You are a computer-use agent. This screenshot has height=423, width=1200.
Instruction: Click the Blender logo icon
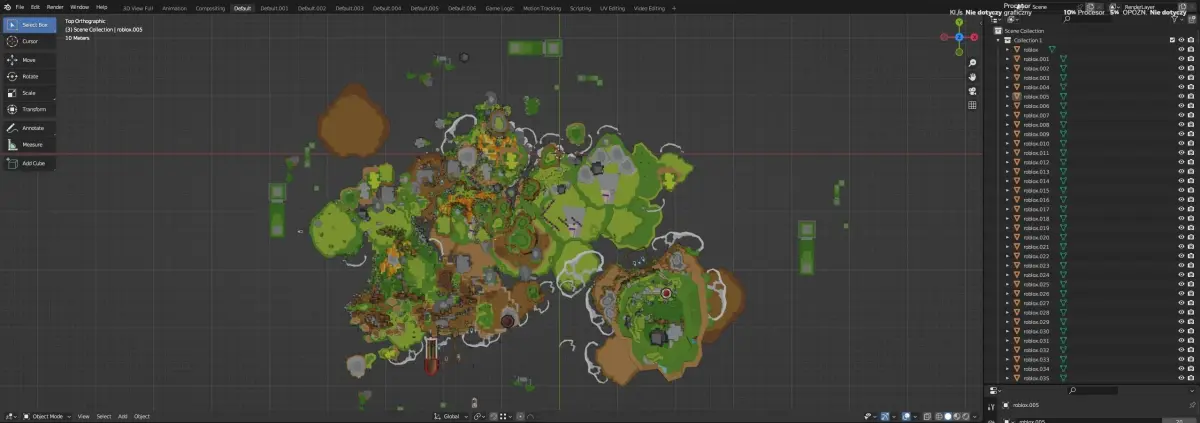(6, 7)
